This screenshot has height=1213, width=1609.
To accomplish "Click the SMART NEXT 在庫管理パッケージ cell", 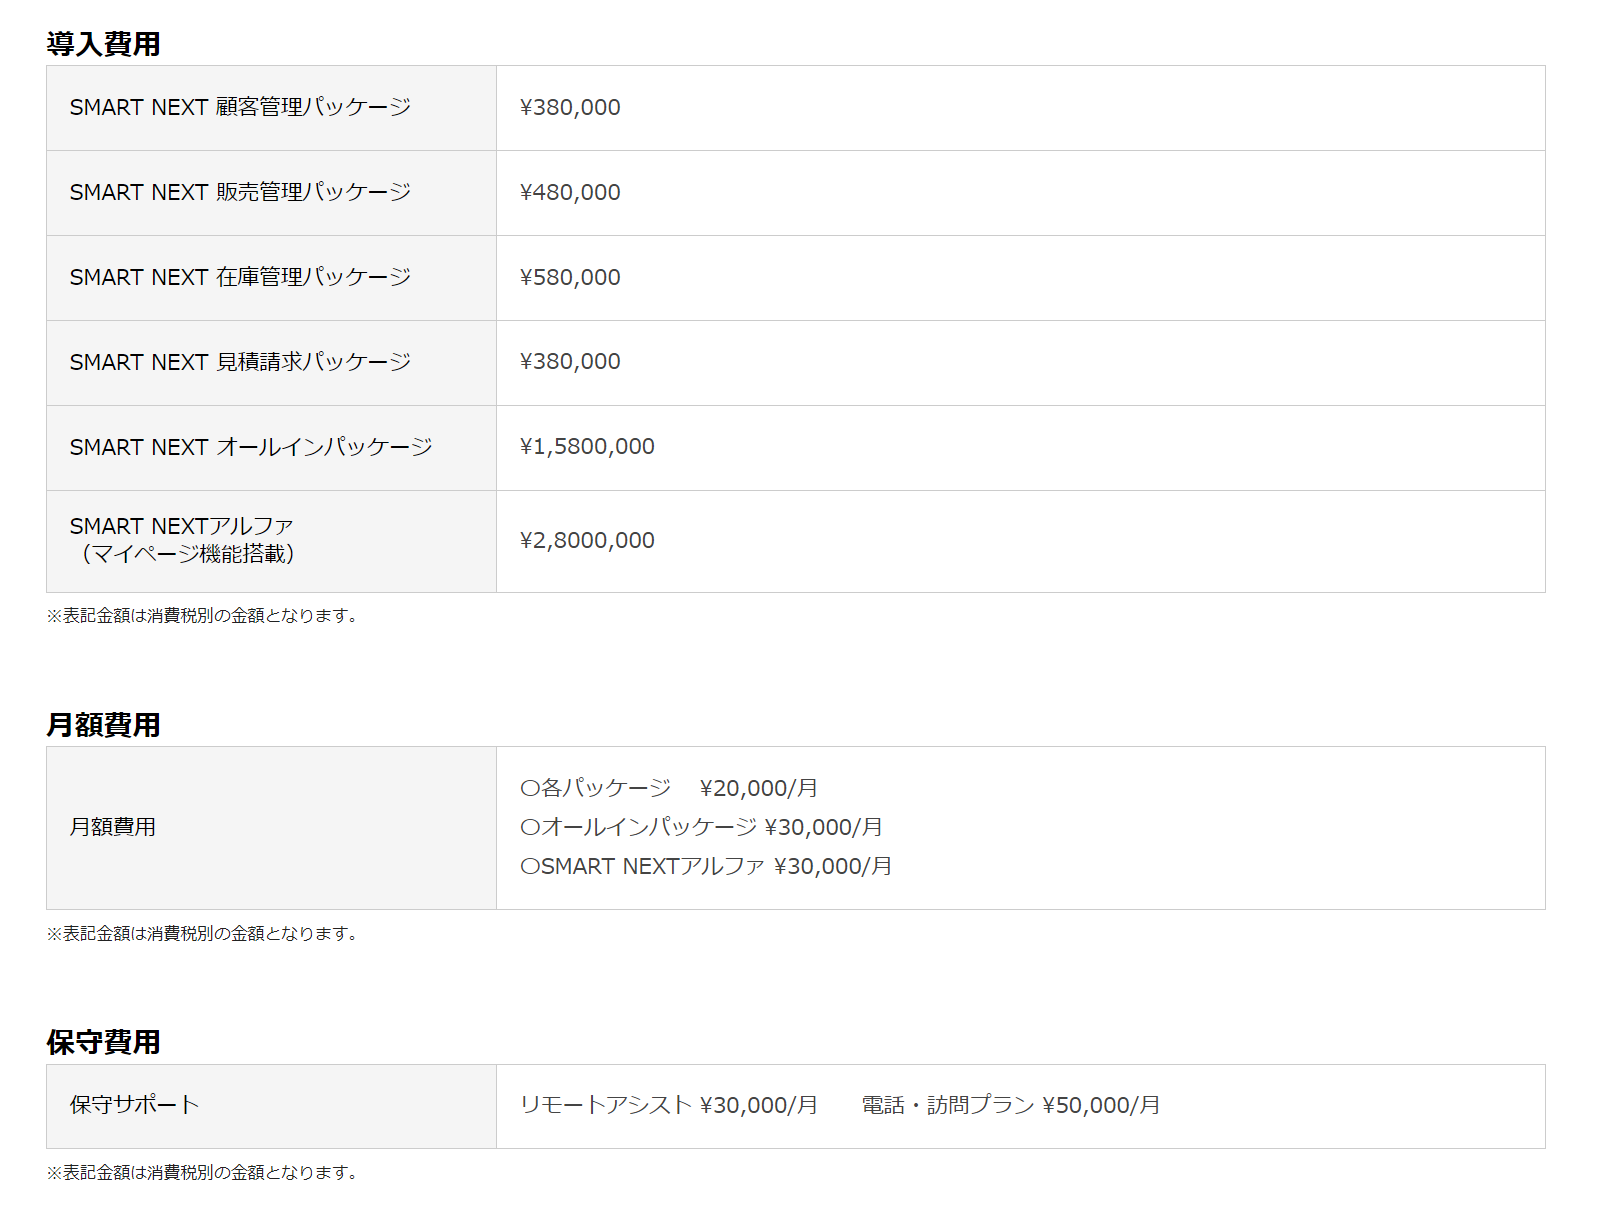I will [240, 277].
